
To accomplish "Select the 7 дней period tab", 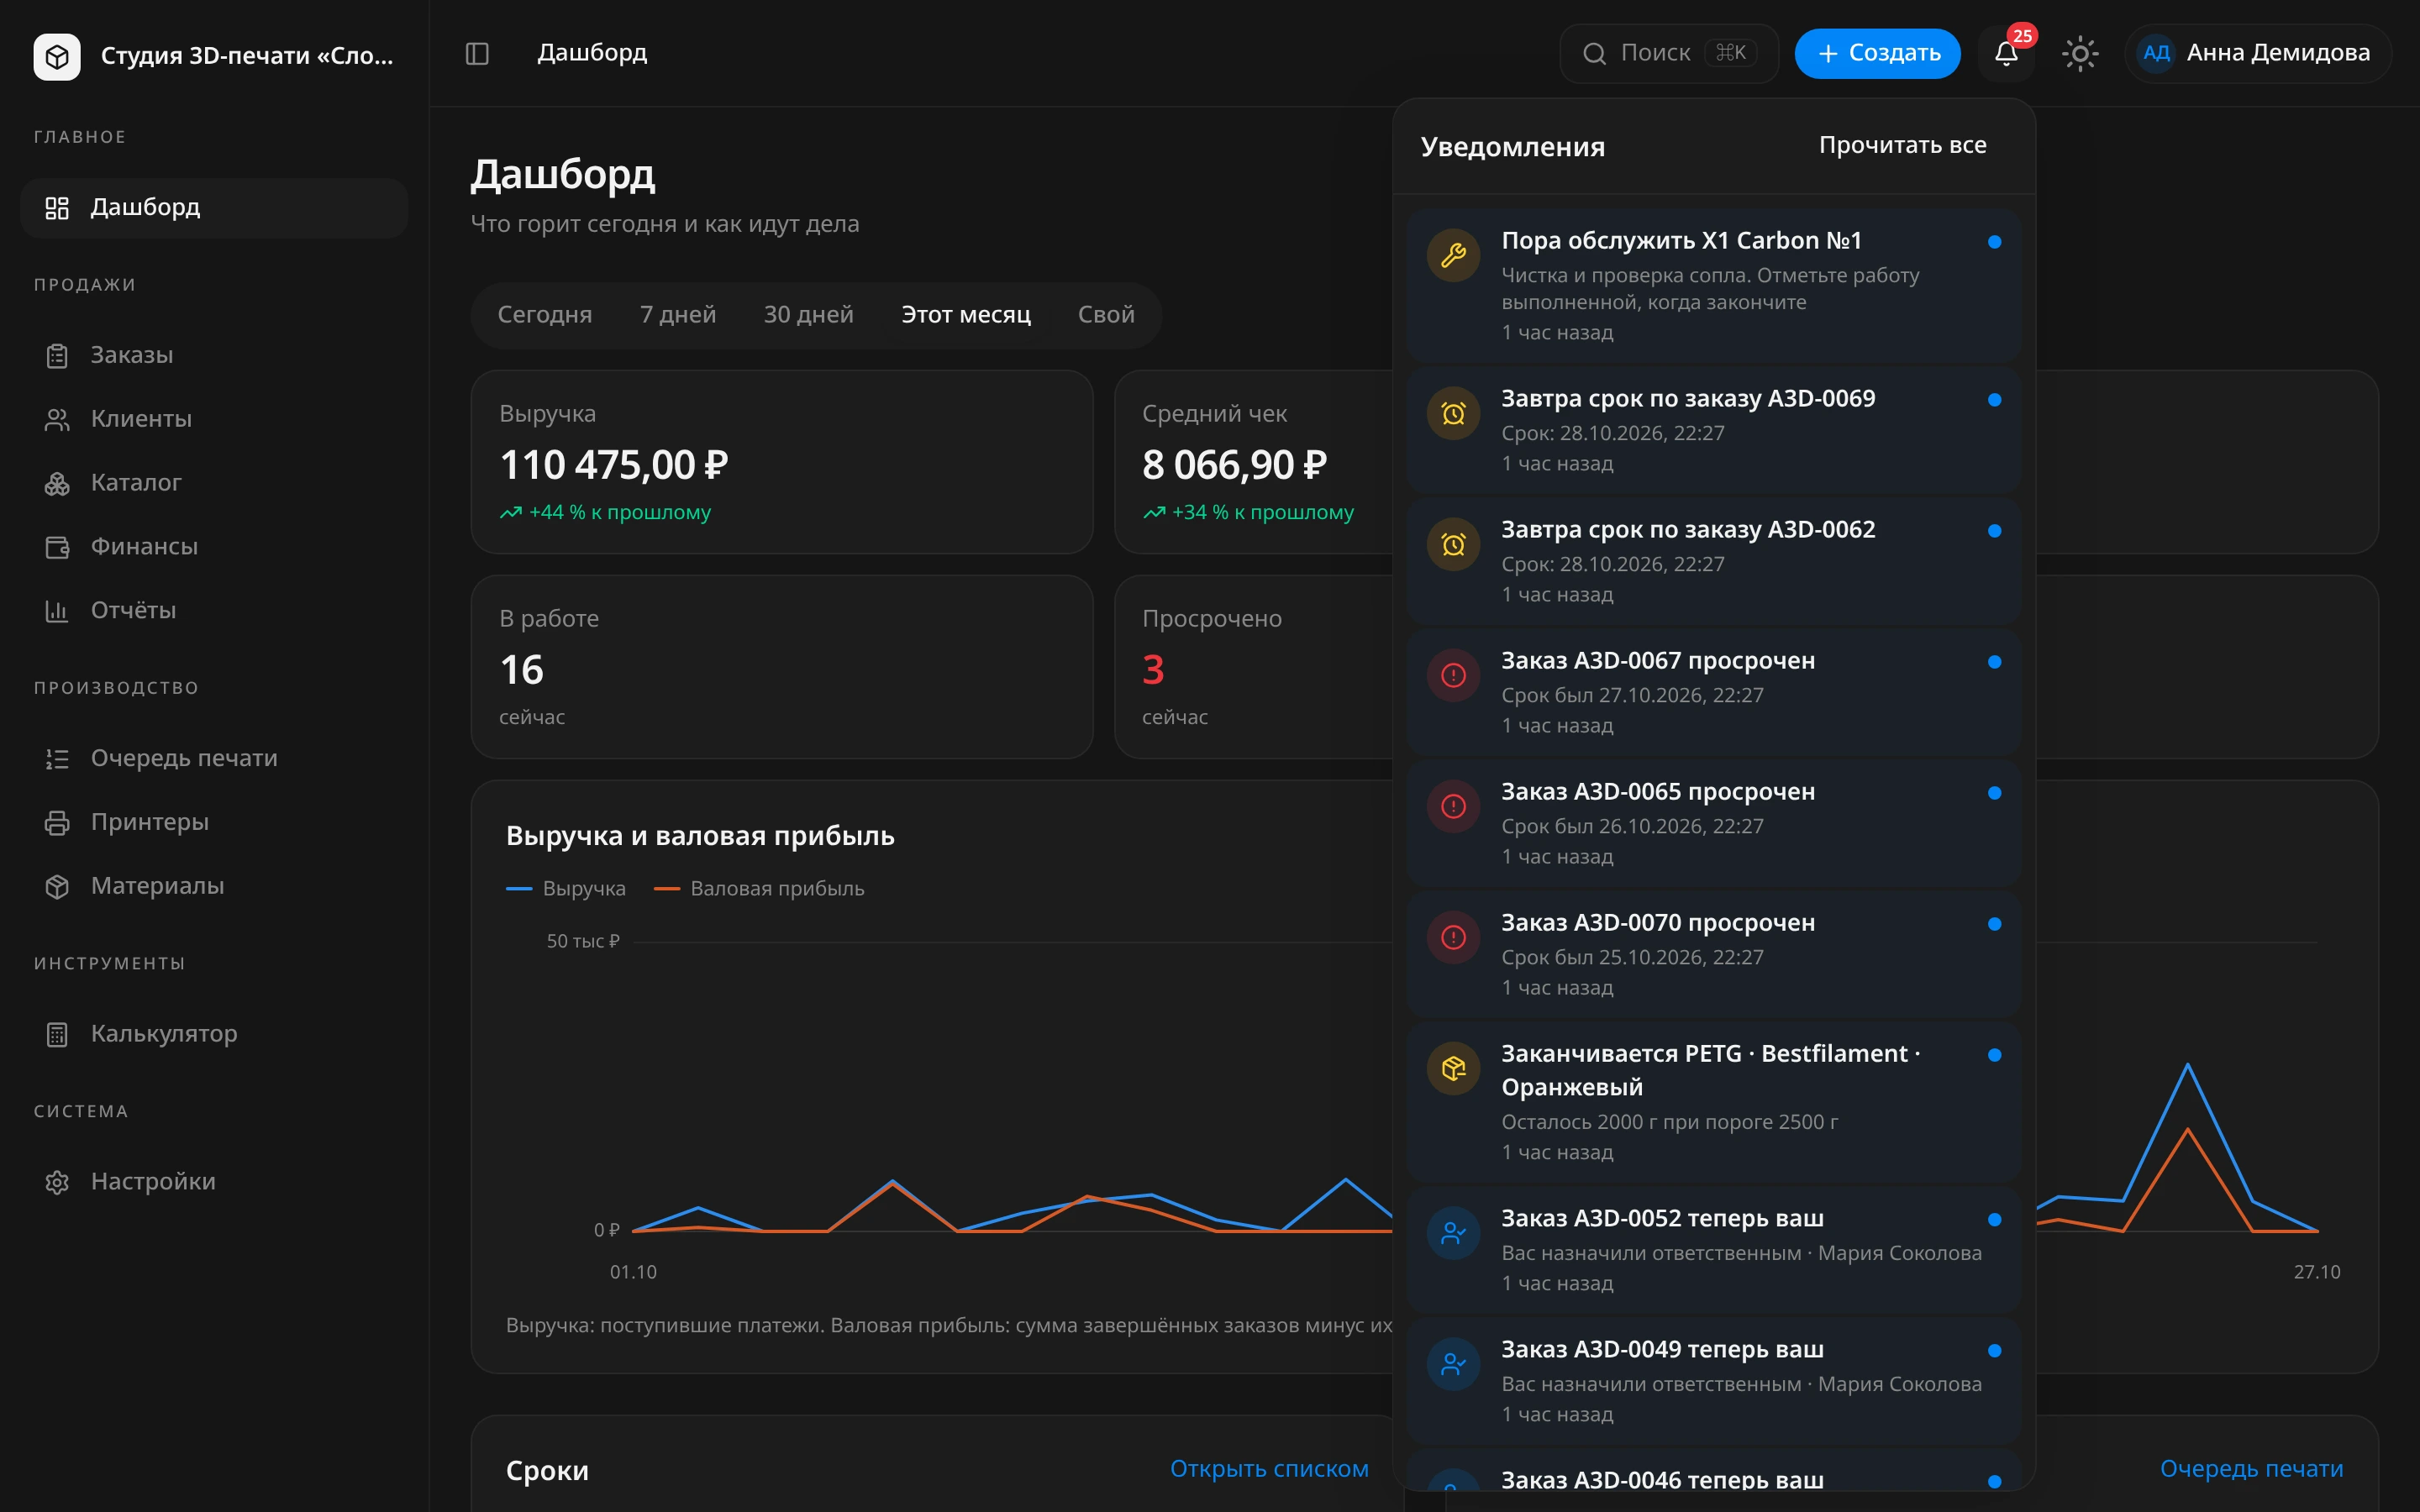I will [x=678, y=315].
